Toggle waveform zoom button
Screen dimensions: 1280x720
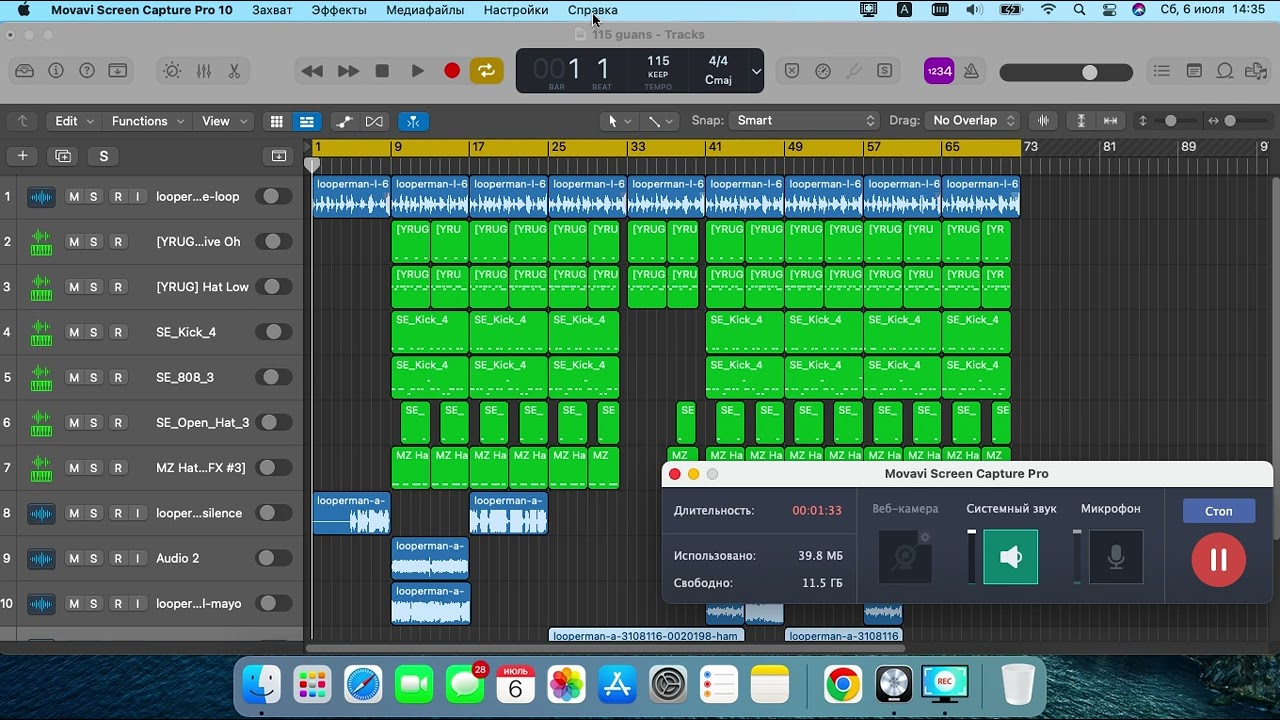1044,121
